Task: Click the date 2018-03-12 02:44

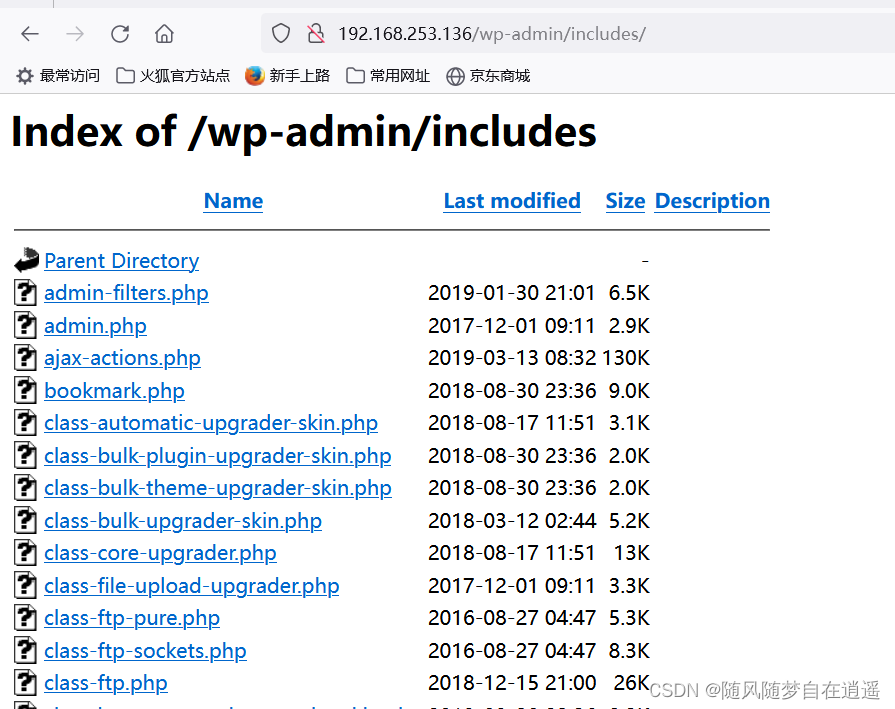Action: pos(512,521)
